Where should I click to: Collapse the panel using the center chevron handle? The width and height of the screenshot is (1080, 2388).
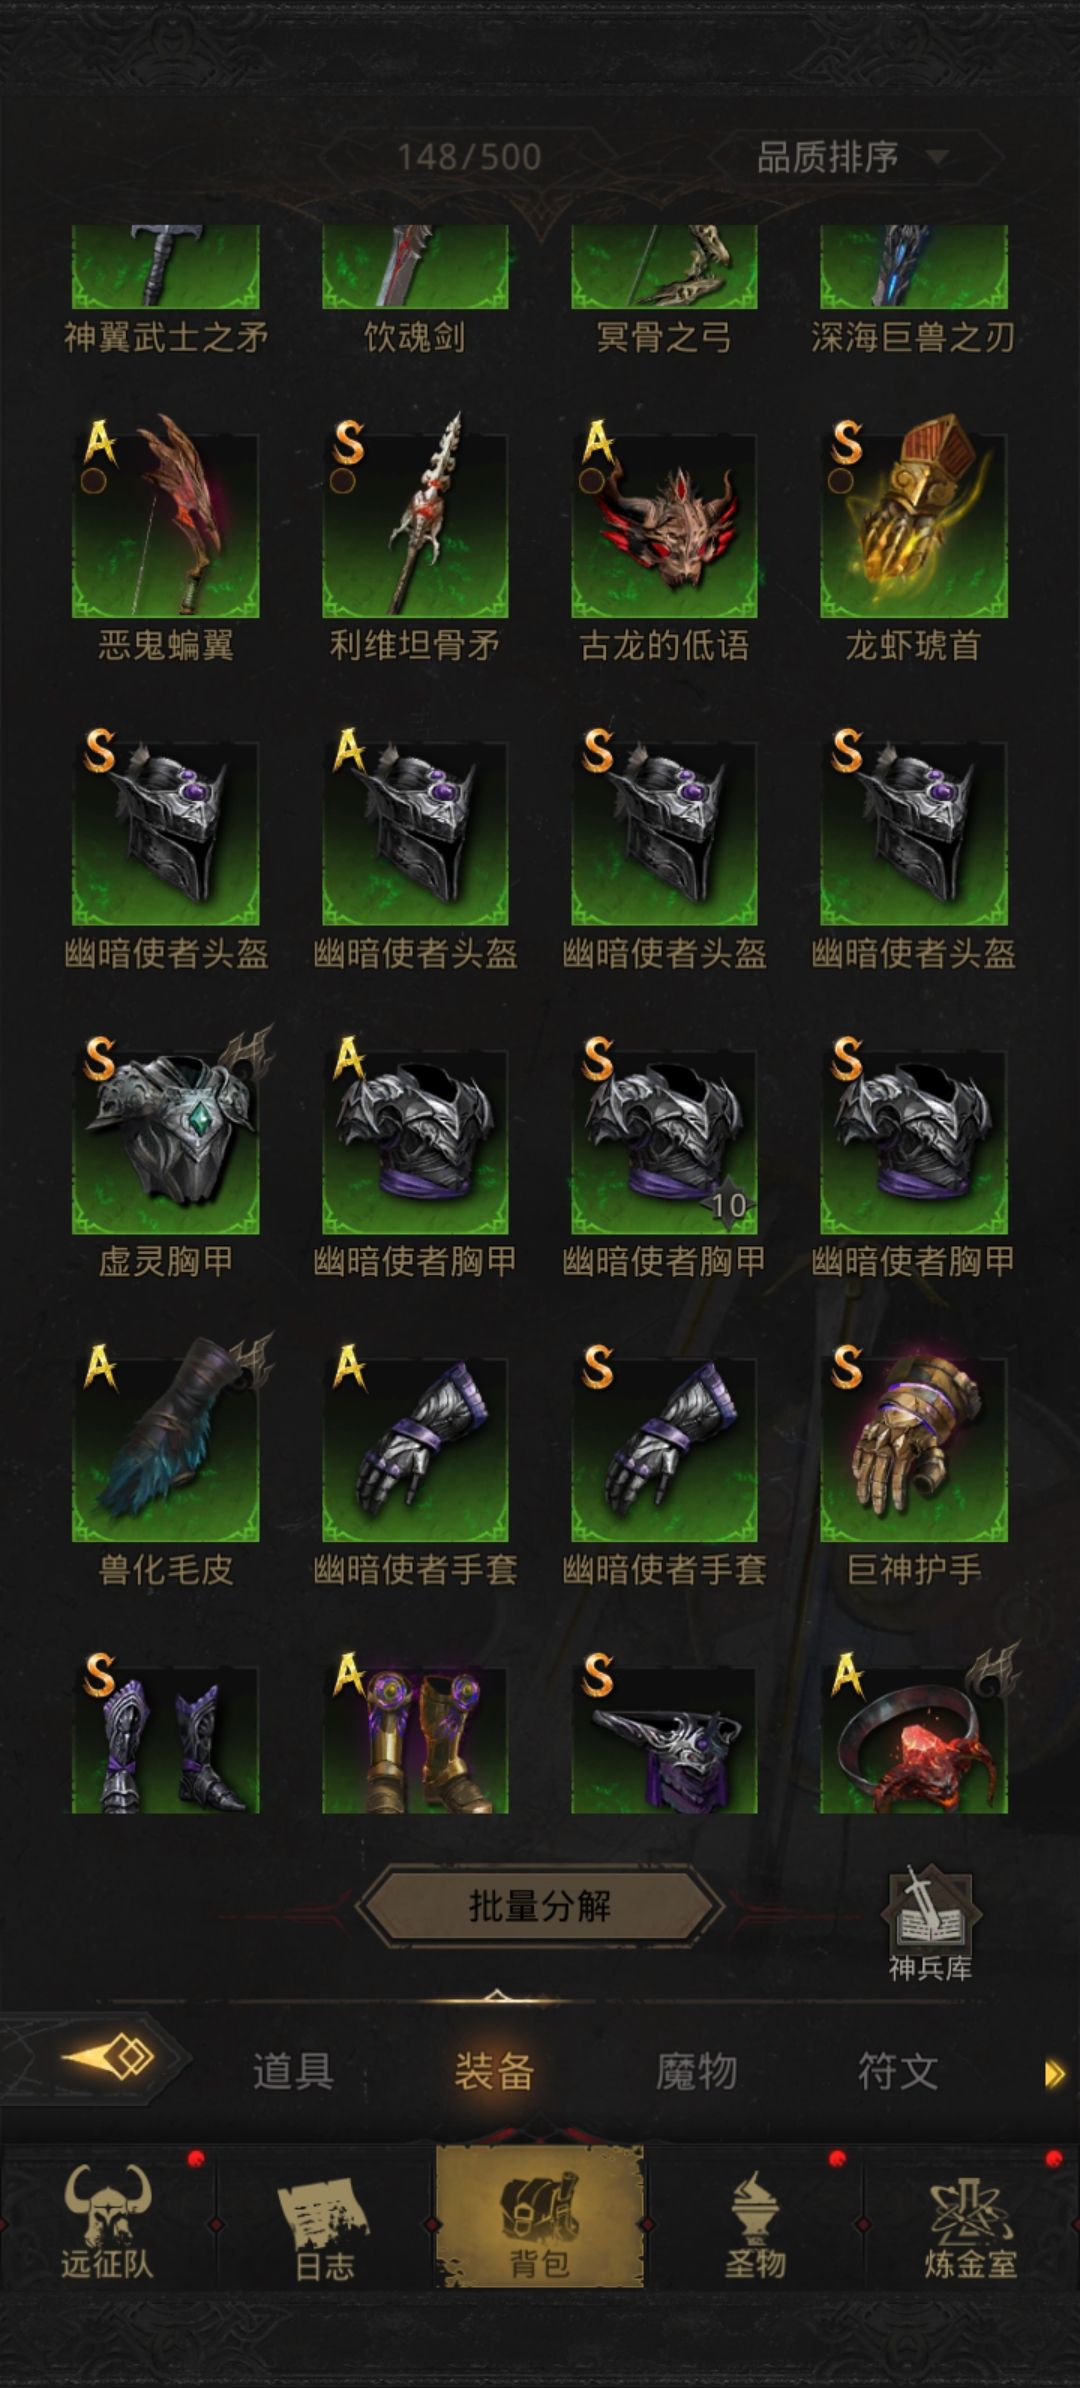(x=497, y=1998)
